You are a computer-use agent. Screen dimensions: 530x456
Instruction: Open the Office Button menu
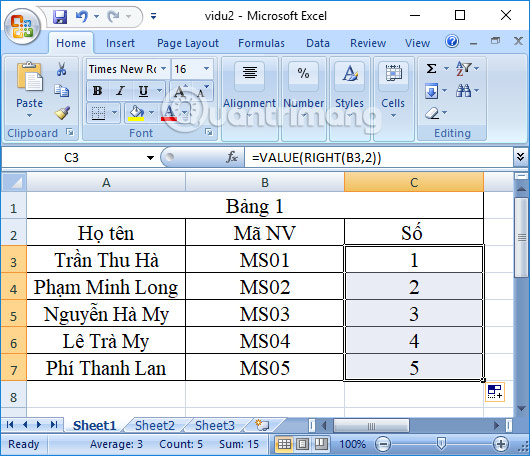click(x=22, y=27)
